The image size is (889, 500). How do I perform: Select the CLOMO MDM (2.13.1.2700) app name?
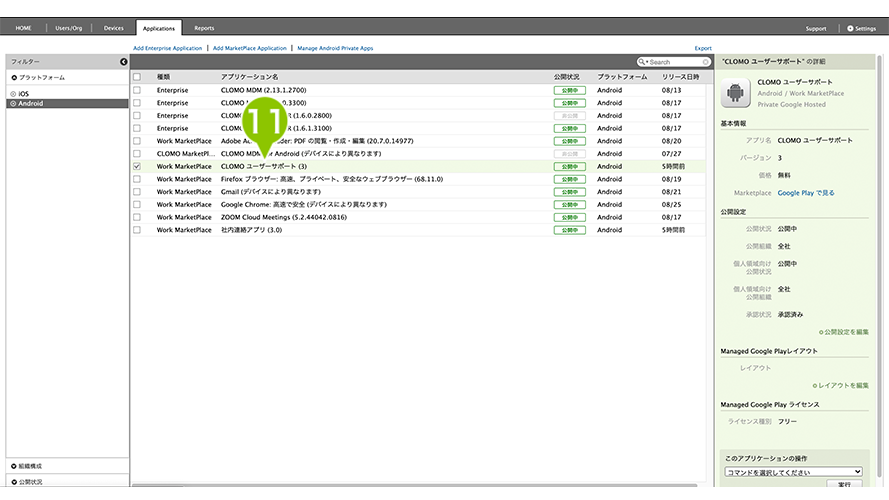coord(264,90)
